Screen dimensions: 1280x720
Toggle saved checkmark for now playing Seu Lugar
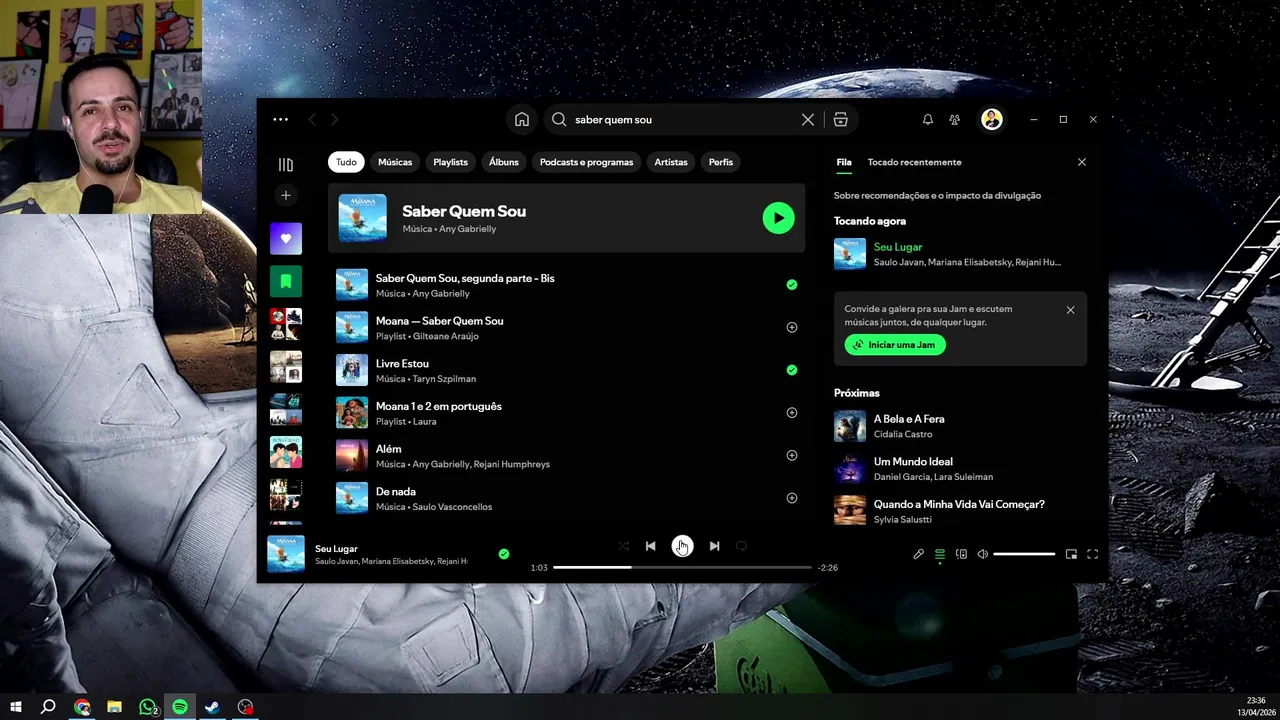(x=504, y=554)
